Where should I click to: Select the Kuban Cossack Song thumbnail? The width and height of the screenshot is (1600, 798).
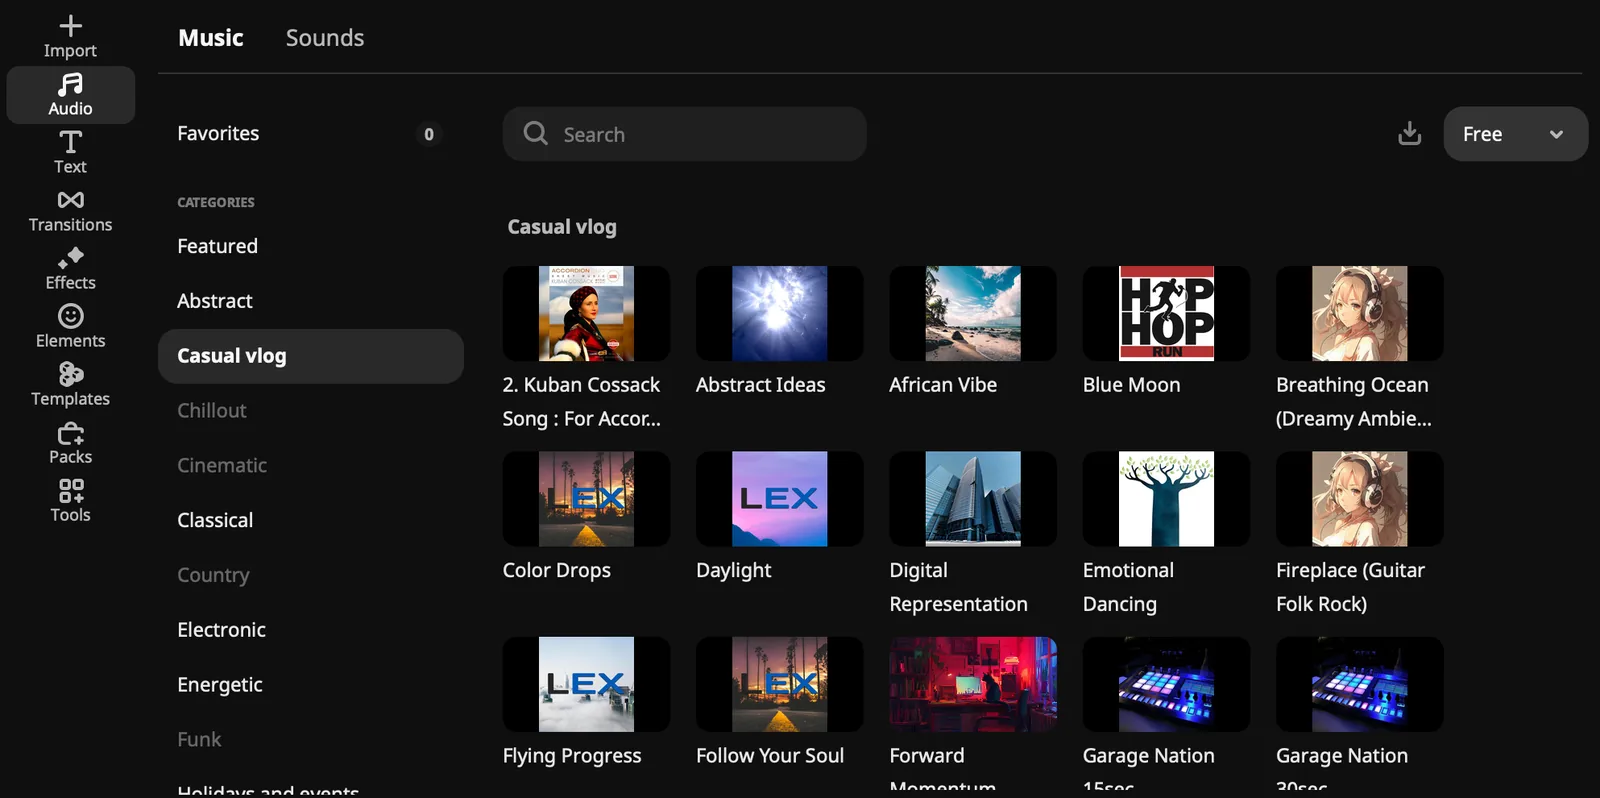tap(586, 313)
